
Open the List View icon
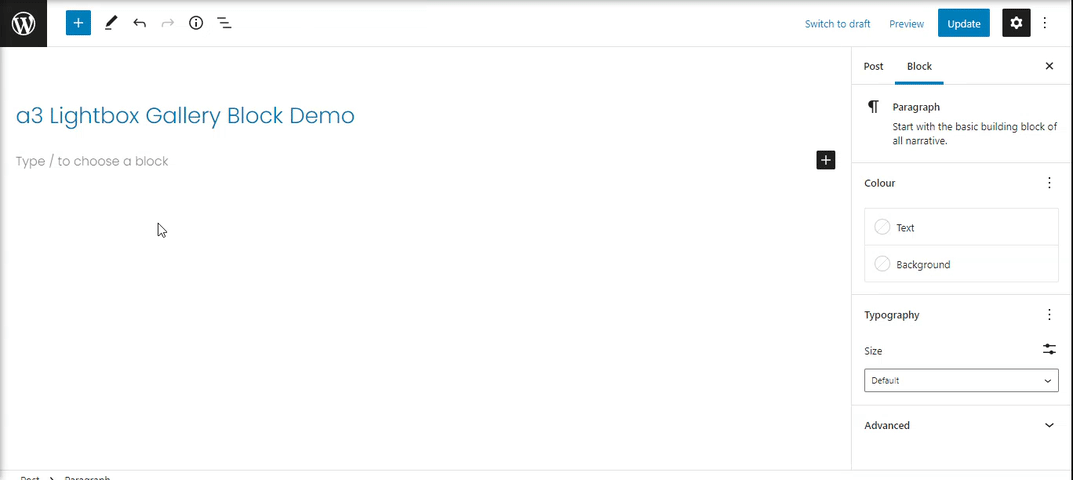(224, 23)
